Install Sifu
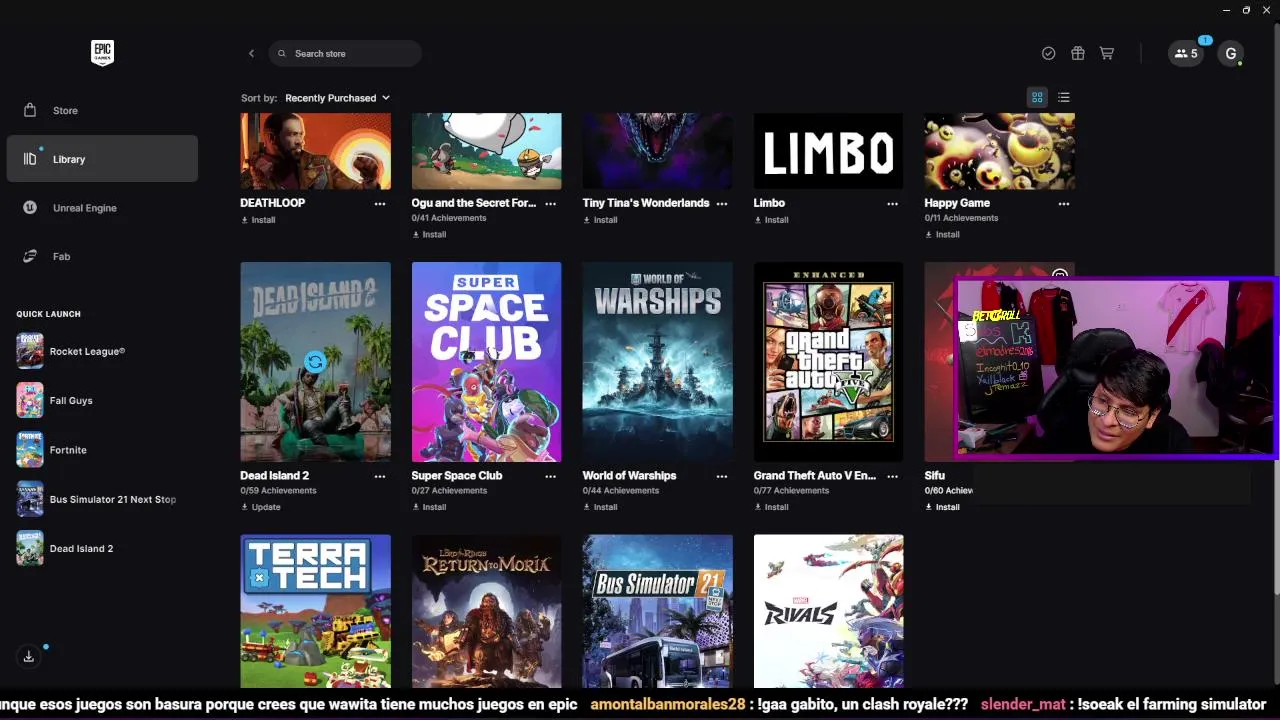 942,507
